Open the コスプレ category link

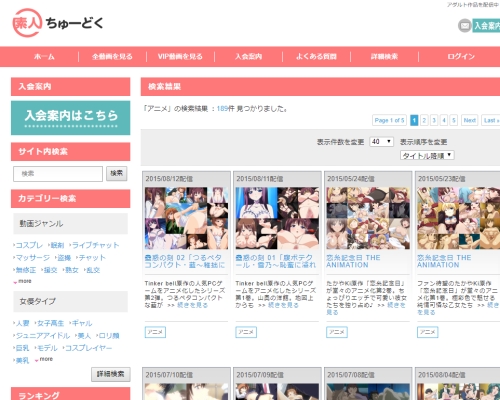pos(29,245)
